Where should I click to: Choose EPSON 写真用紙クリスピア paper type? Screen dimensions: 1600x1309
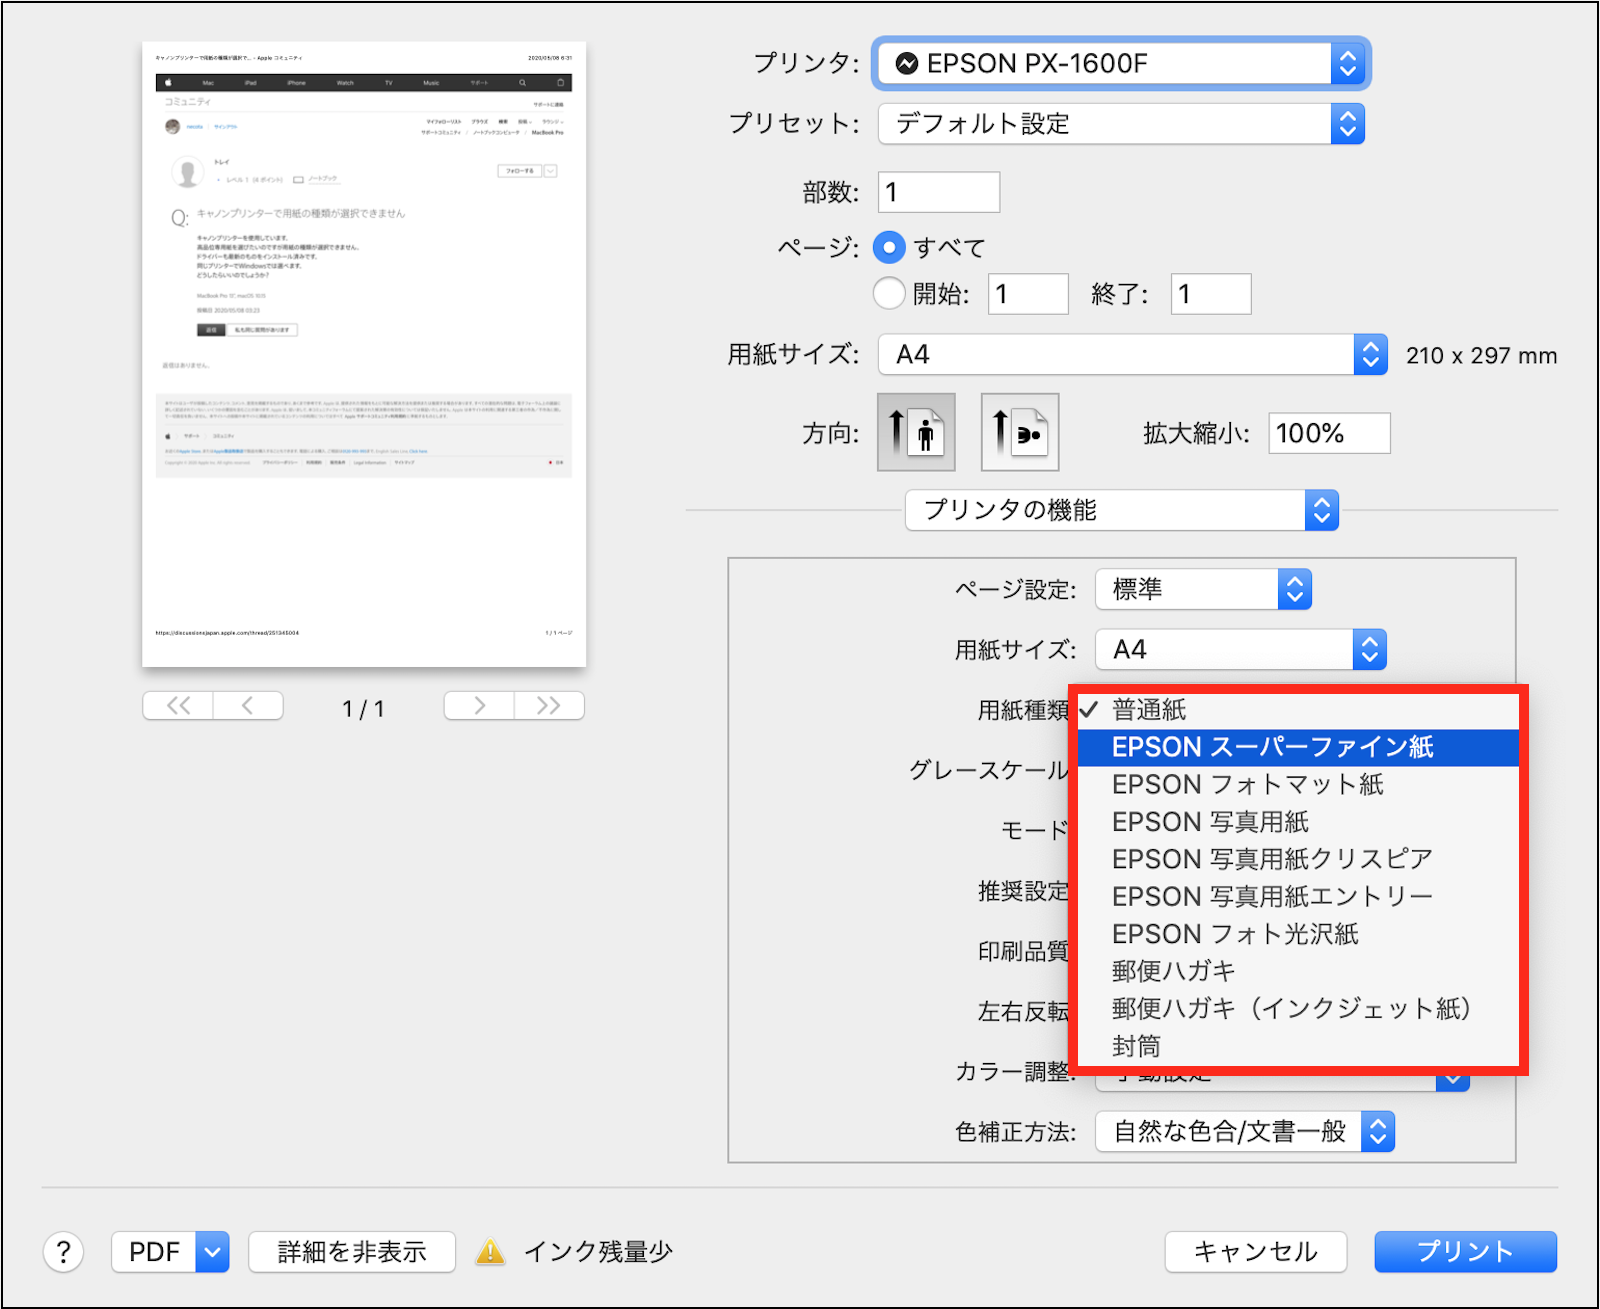pos(1298,860)
